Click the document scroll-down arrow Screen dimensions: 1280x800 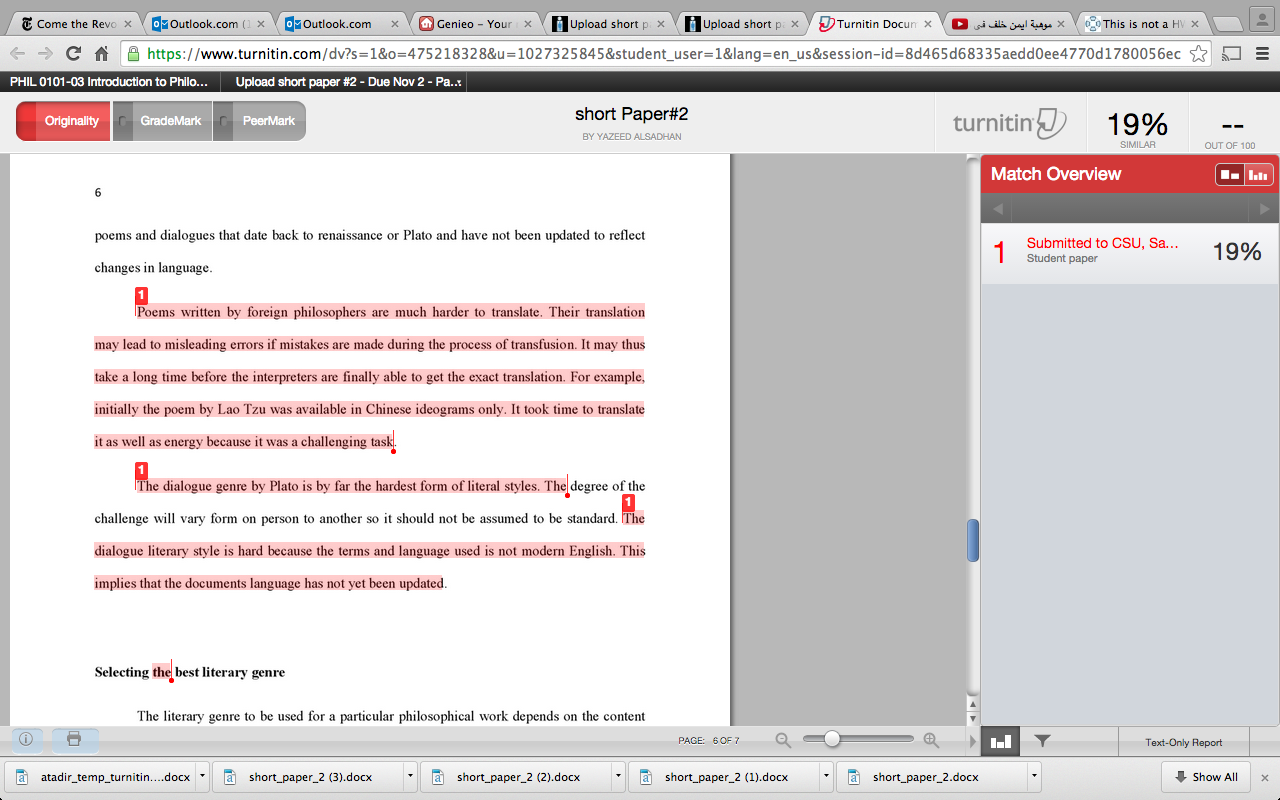point(972,719)
